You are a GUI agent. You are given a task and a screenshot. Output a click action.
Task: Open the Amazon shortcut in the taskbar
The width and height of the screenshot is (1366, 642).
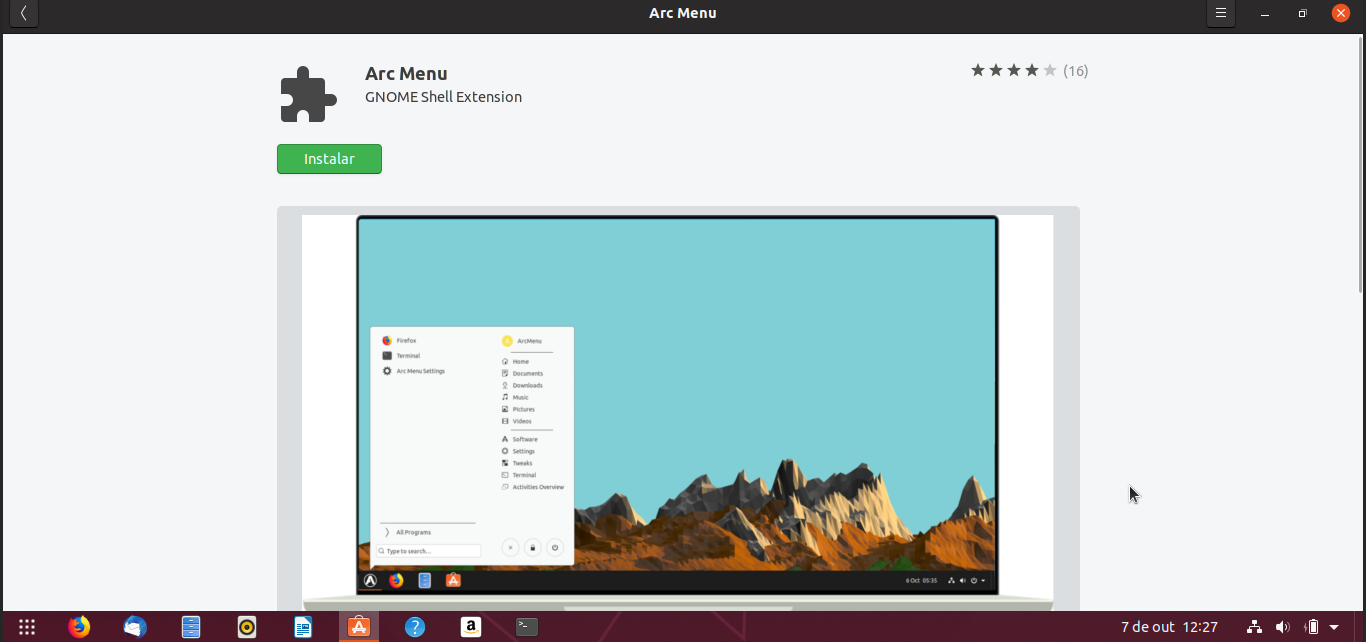pos(470,627)
